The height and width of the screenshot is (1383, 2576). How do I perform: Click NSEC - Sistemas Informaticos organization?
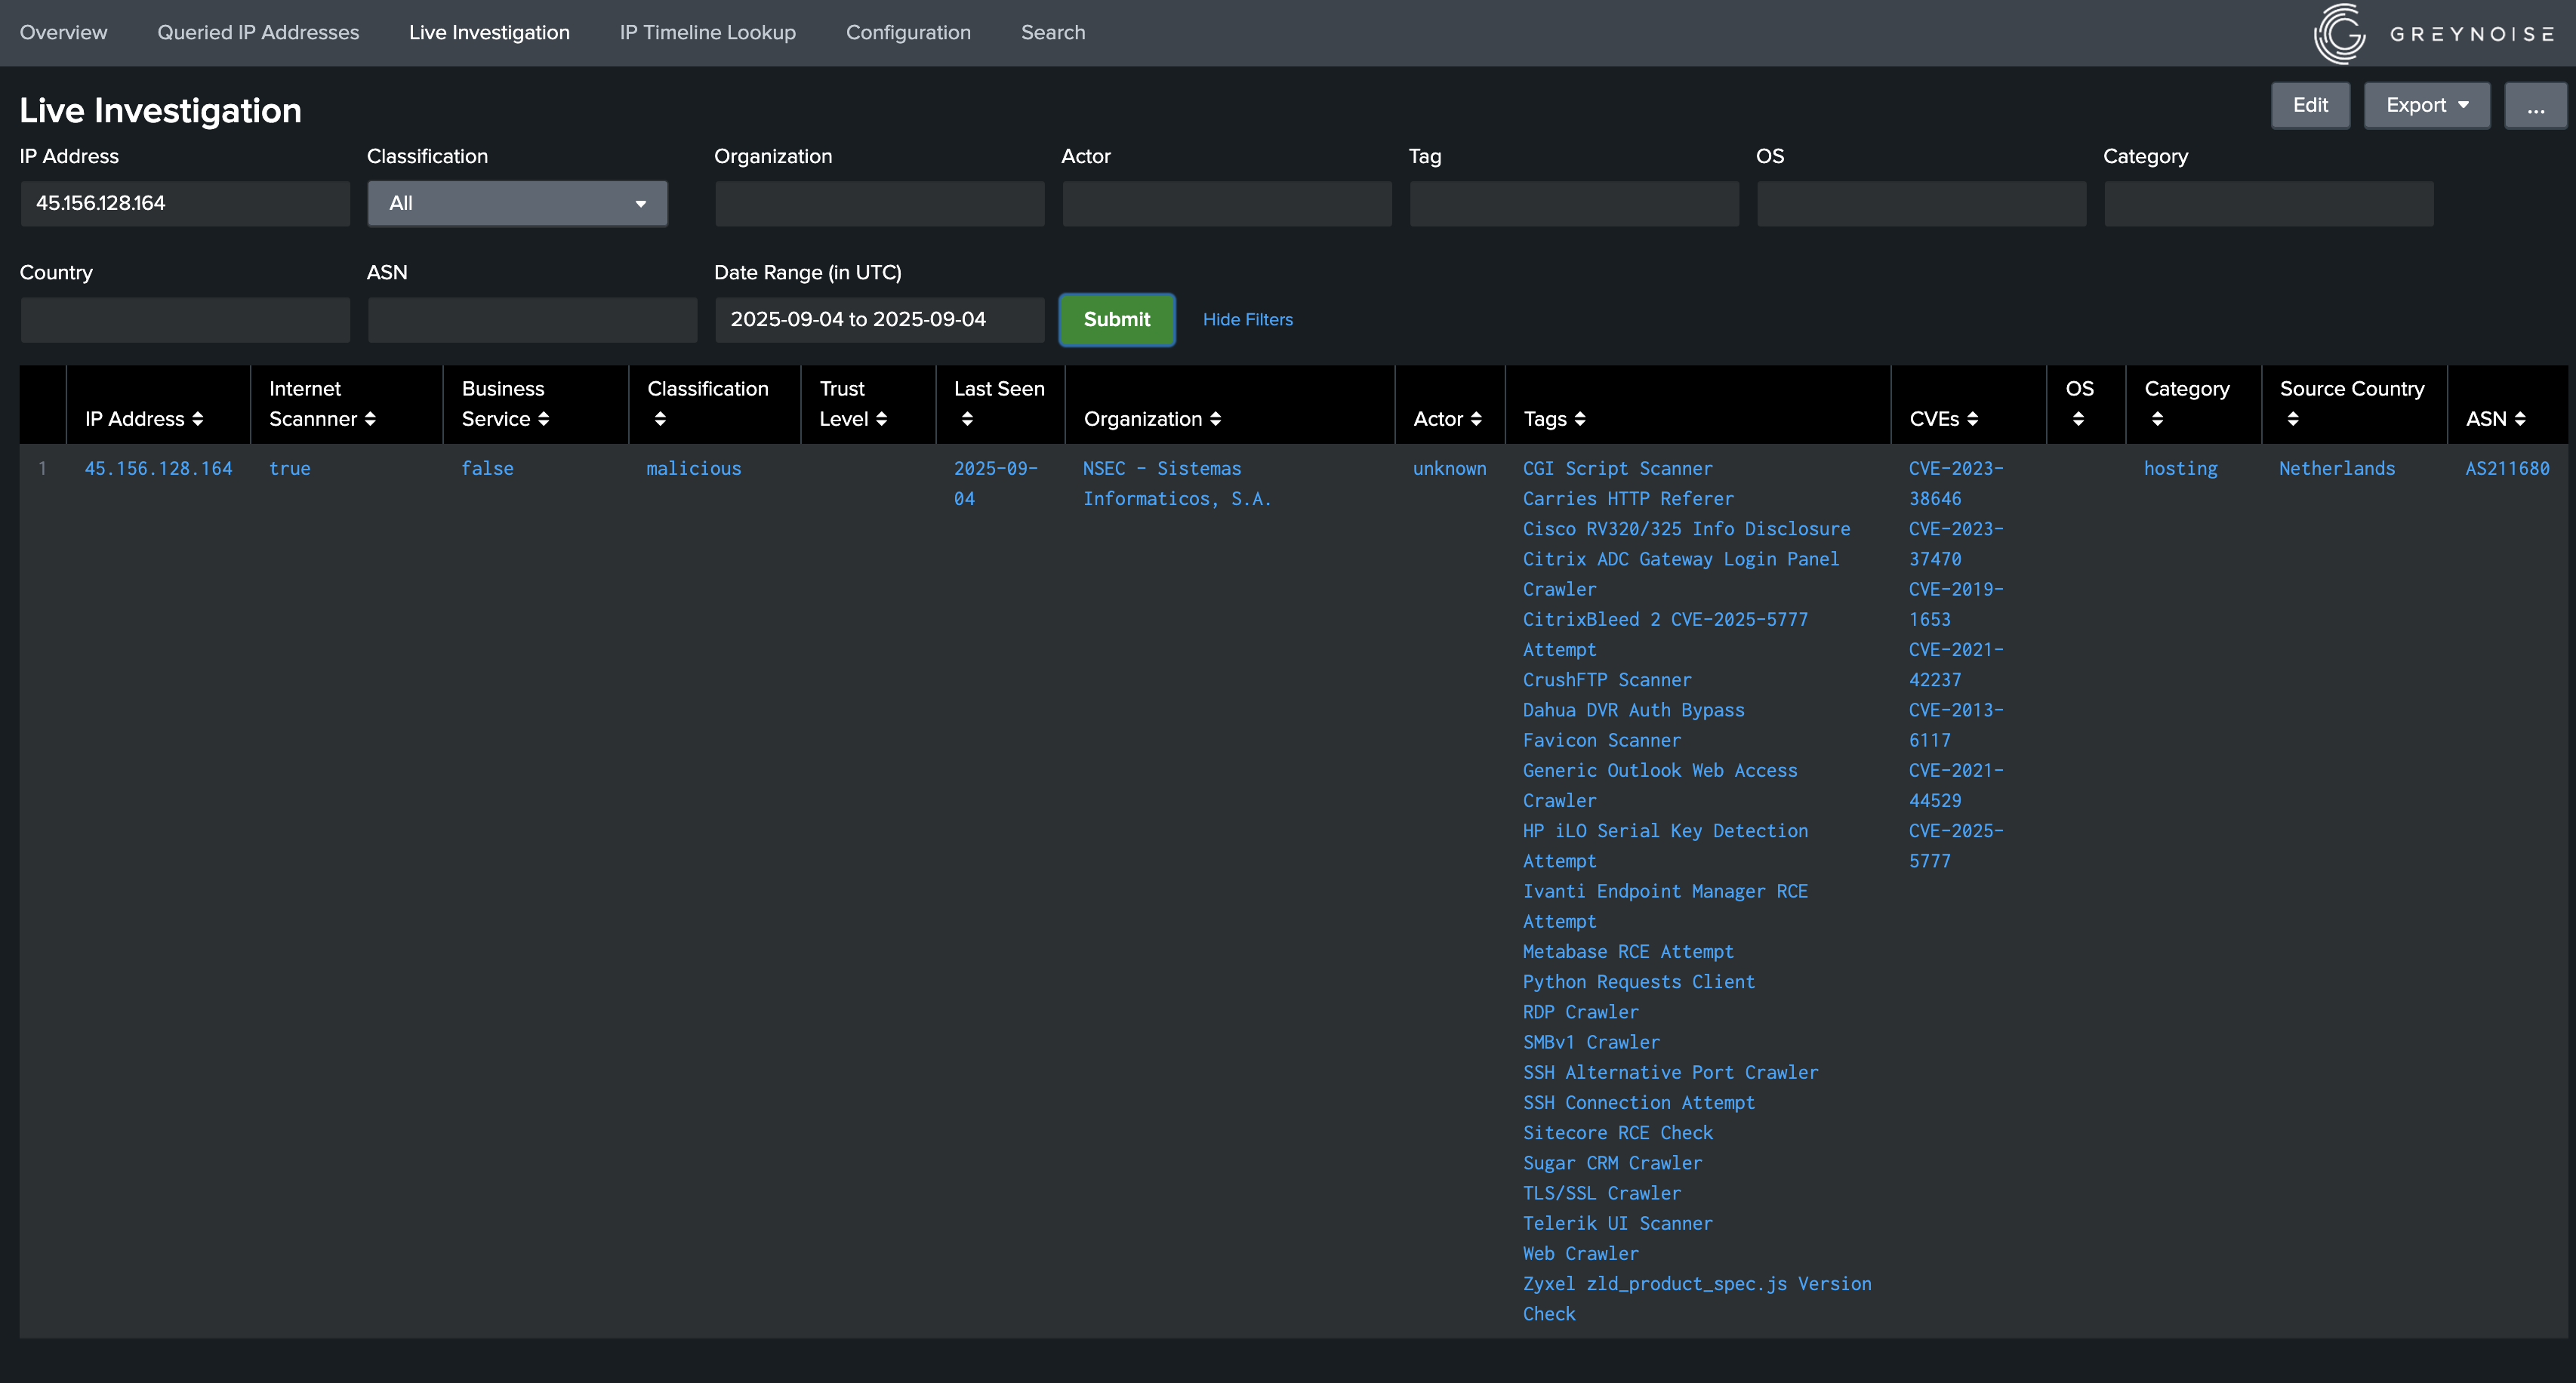[x=1176, y=483]
